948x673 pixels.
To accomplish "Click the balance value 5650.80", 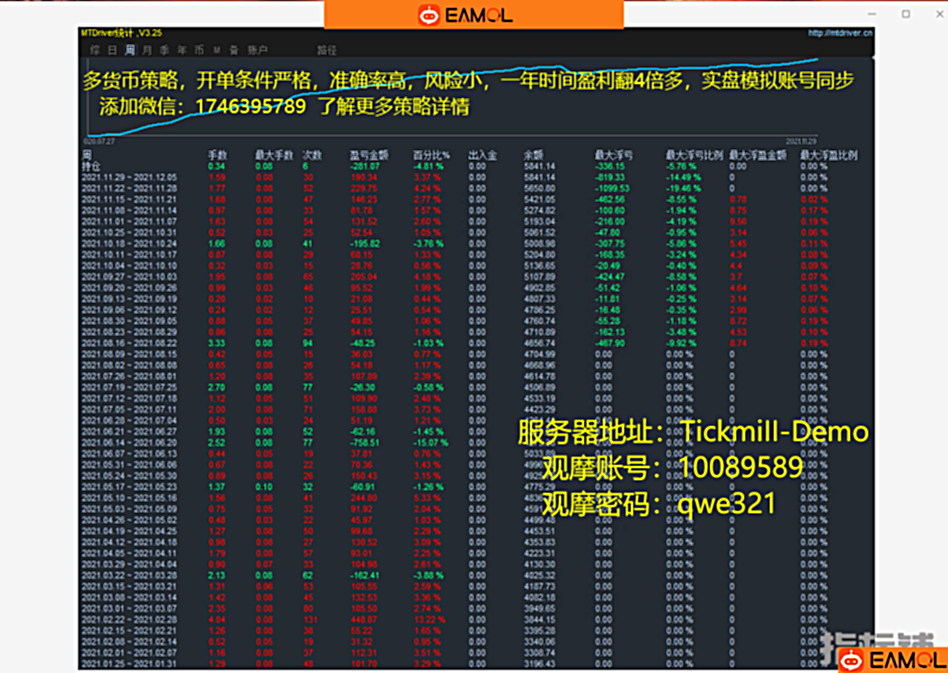I will [x=539, y=188].
